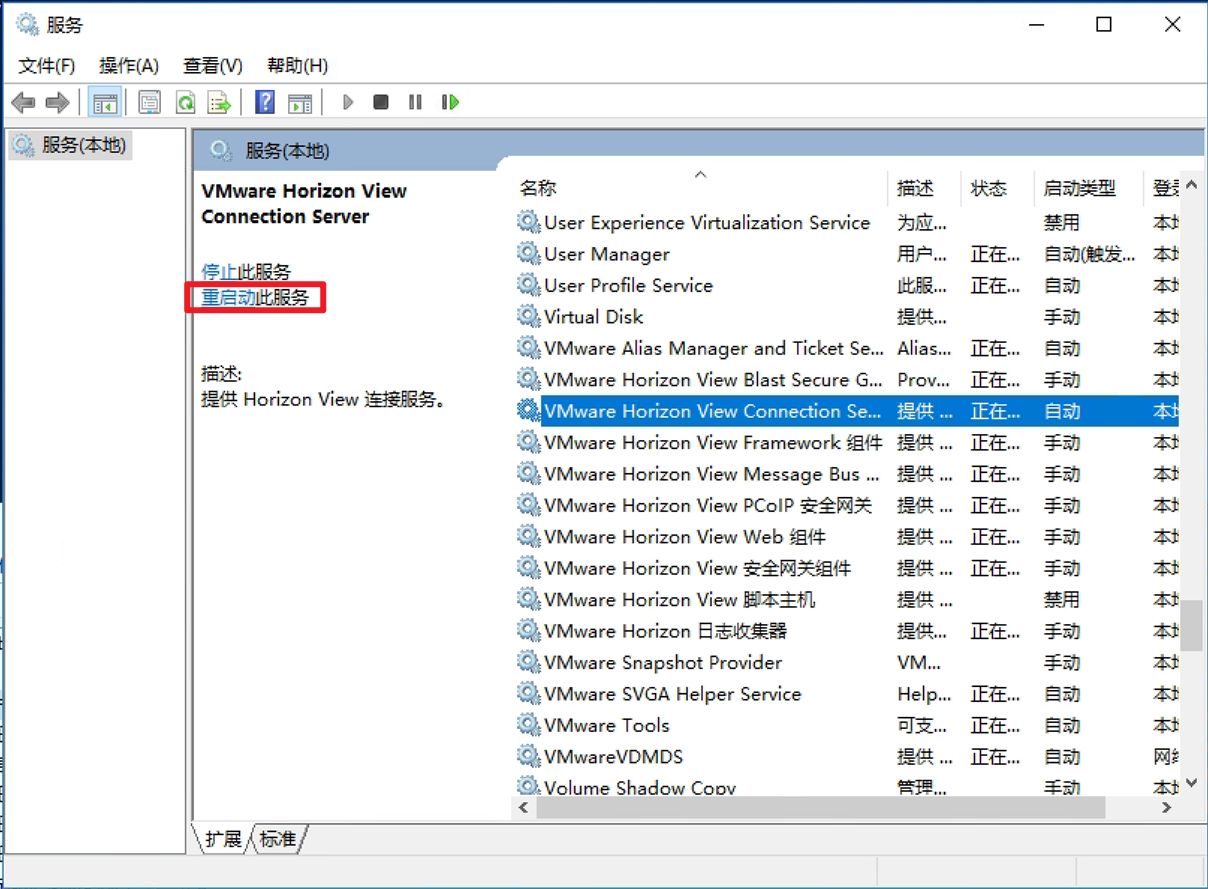Sort by the 名称 column header
This screenshot has height=889, width=1208.
[702, 188]
